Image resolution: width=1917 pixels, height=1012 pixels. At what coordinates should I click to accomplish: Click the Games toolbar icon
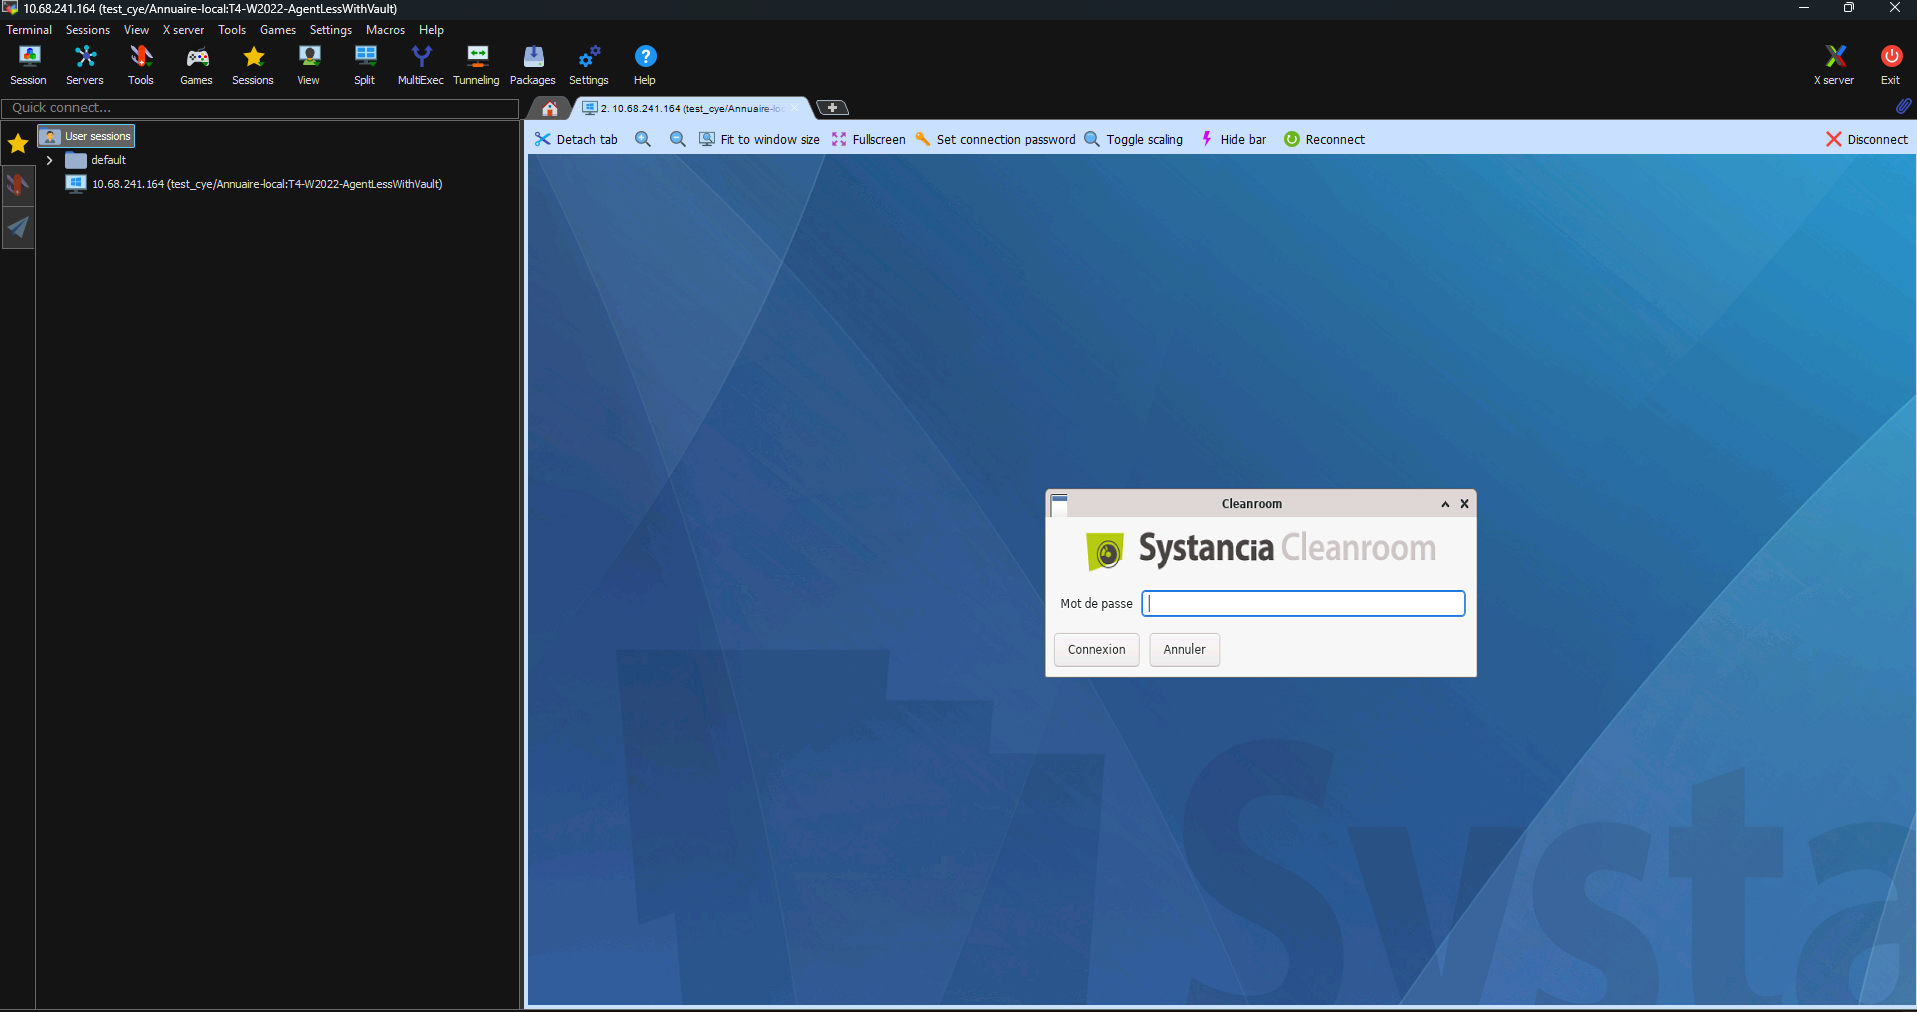coord(197,65)
